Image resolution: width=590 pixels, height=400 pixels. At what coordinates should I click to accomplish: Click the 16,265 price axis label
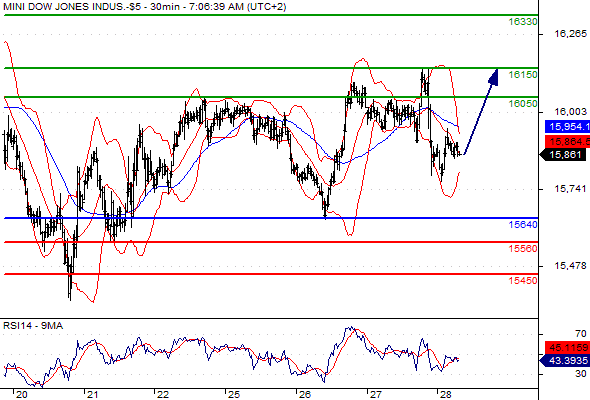570,34
